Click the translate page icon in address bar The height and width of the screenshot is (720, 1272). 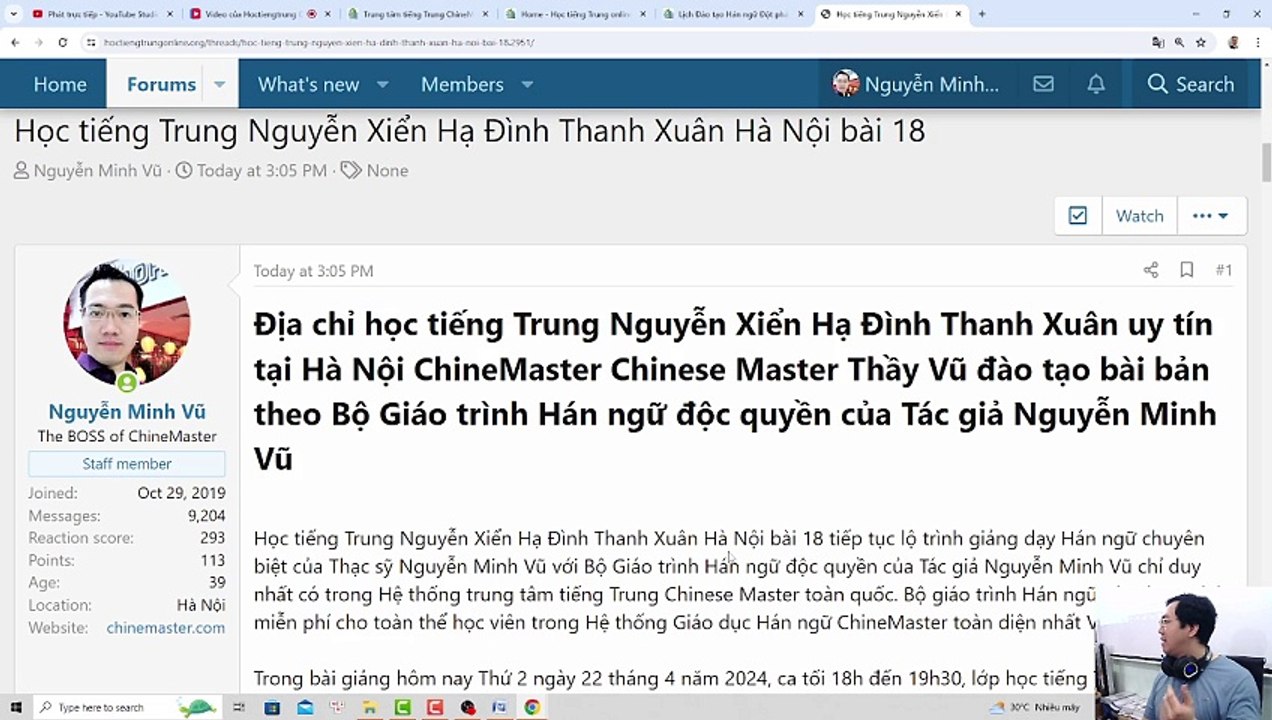pyautogui.click(x=1158, y=43)
